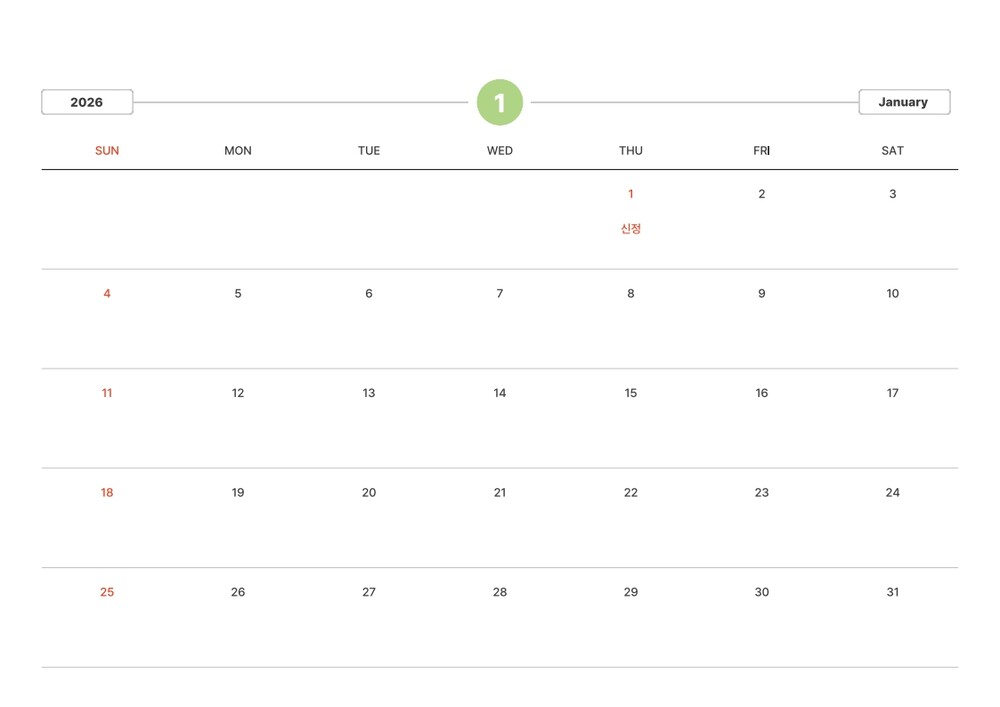Screen dimensions: 1000x707
Task: Pick date 15 in the calendar
Action: click(x=631, y=393)
